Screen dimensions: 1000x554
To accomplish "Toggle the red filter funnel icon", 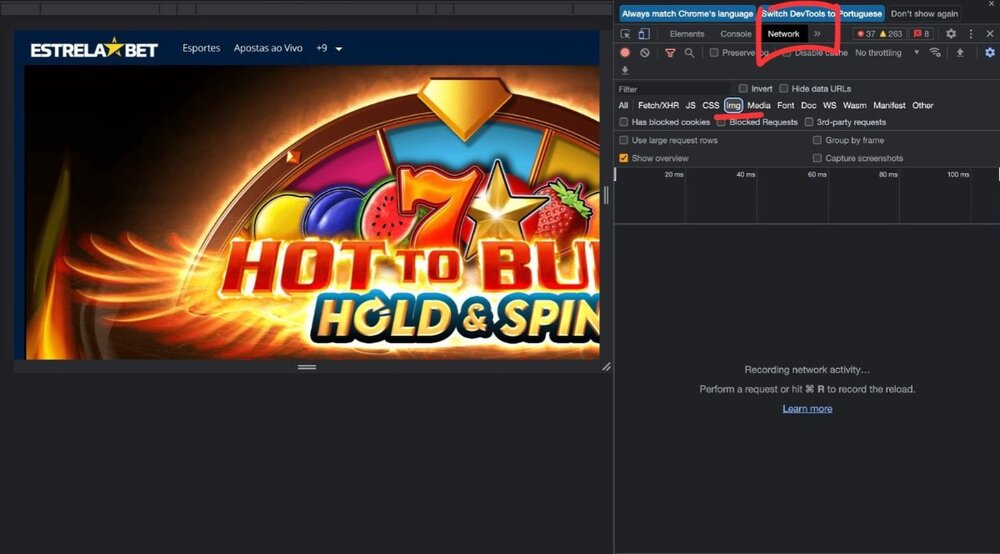I will coord(670,53).
